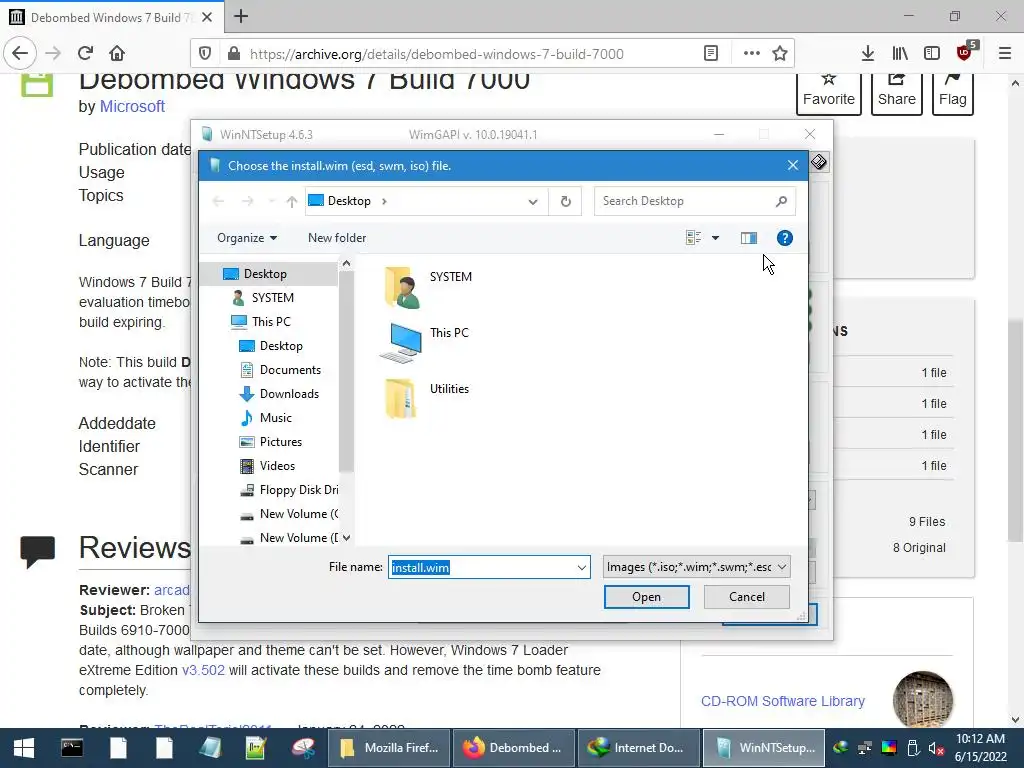Screen dimensions: 1024x768
Task: Open uBlock Origin extension icon
Action: (x=966, y=52)
